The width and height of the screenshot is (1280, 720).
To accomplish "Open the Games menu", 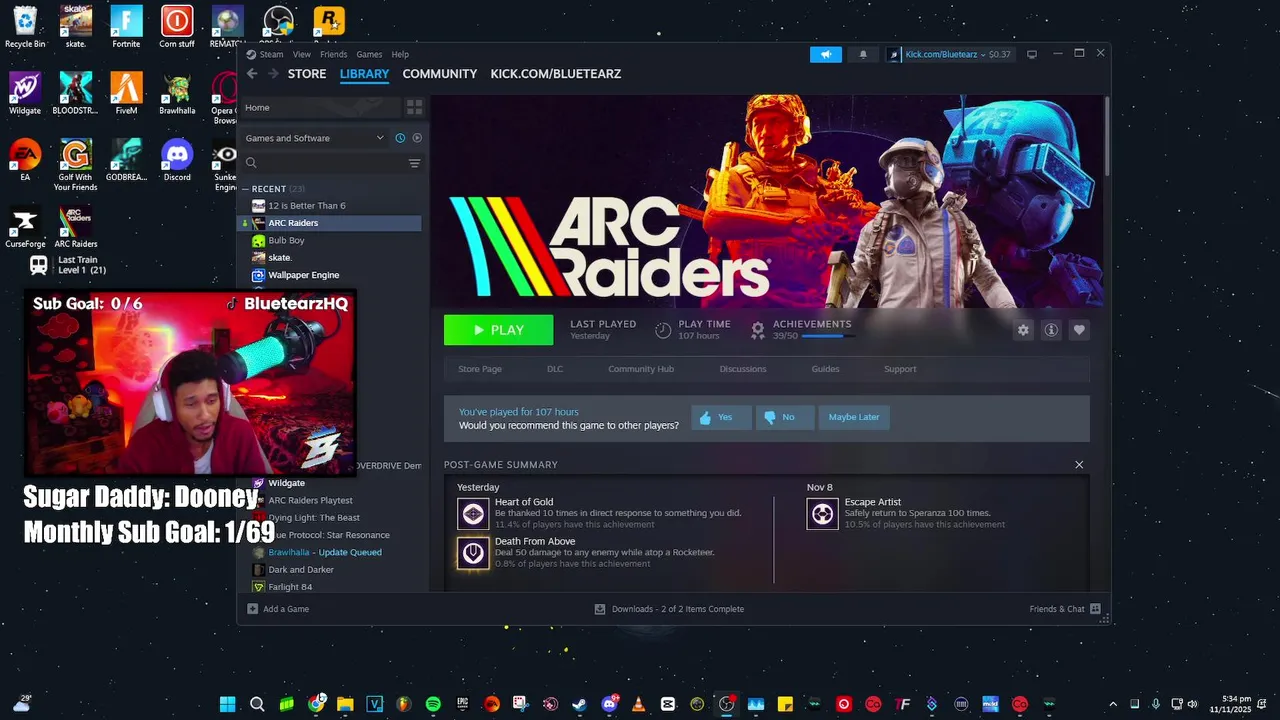I will point(369,54).
